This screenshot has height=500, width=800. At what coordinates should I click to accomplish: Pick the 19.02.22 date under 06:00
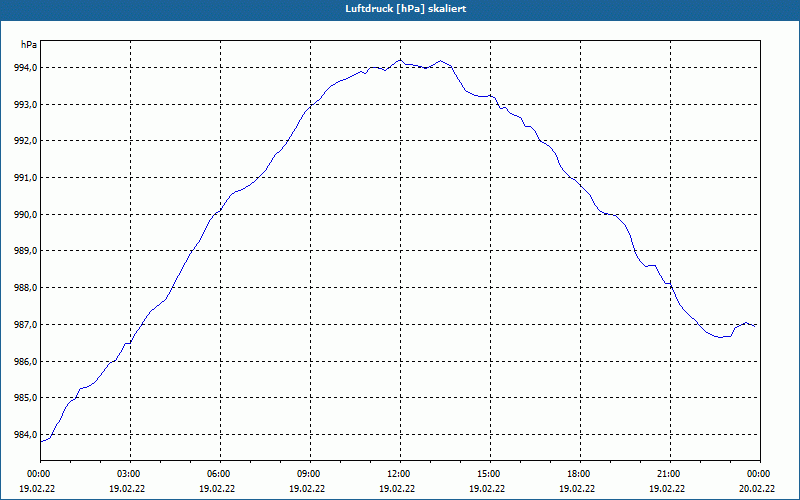(217, 489)
